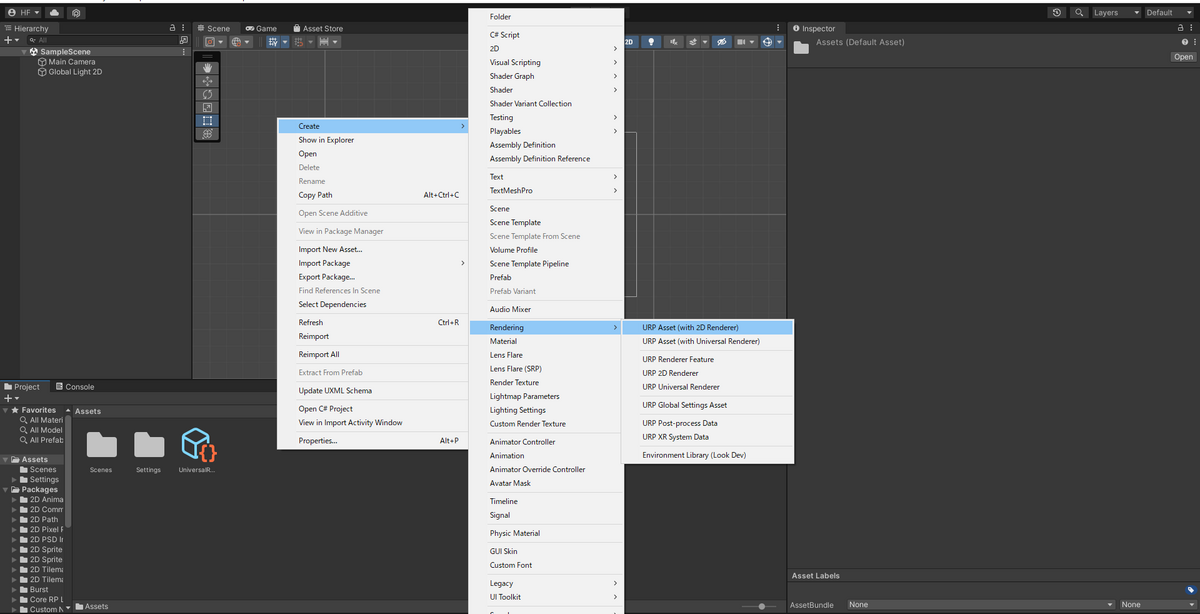Open the Layers dropdown
This screenshot has height=614, width=1200.
[x=1117, y=12]
